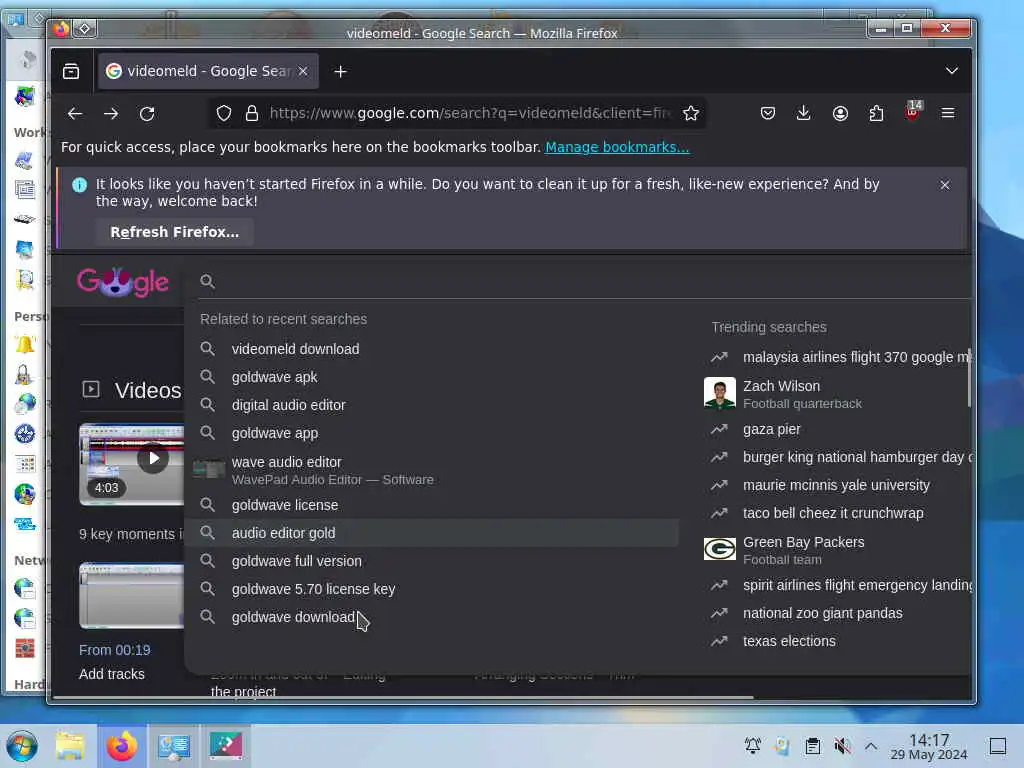Screen dimensions: 1024x768
Task: Choose suggestion 'videomeld download'
Action: pos(431,349)
